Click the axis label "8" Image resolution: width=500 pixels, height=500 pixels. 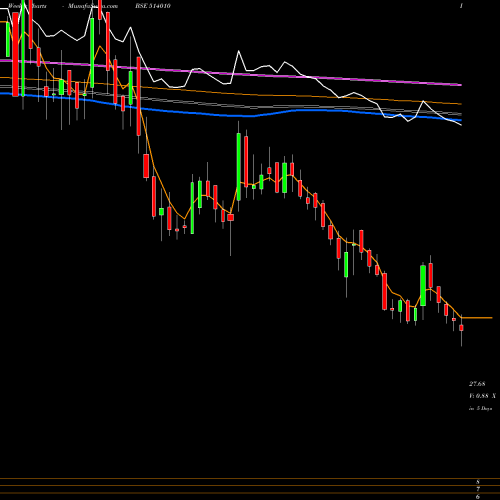[478, 482]
